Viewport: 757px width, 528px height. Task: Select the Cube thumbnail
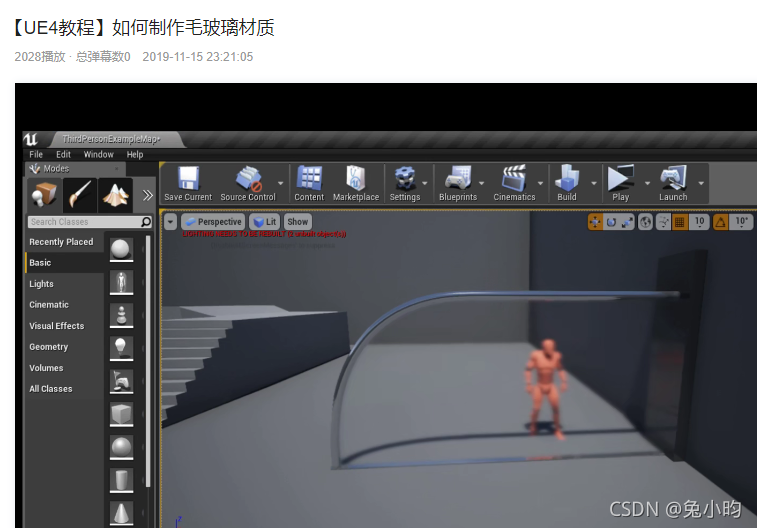121,415
